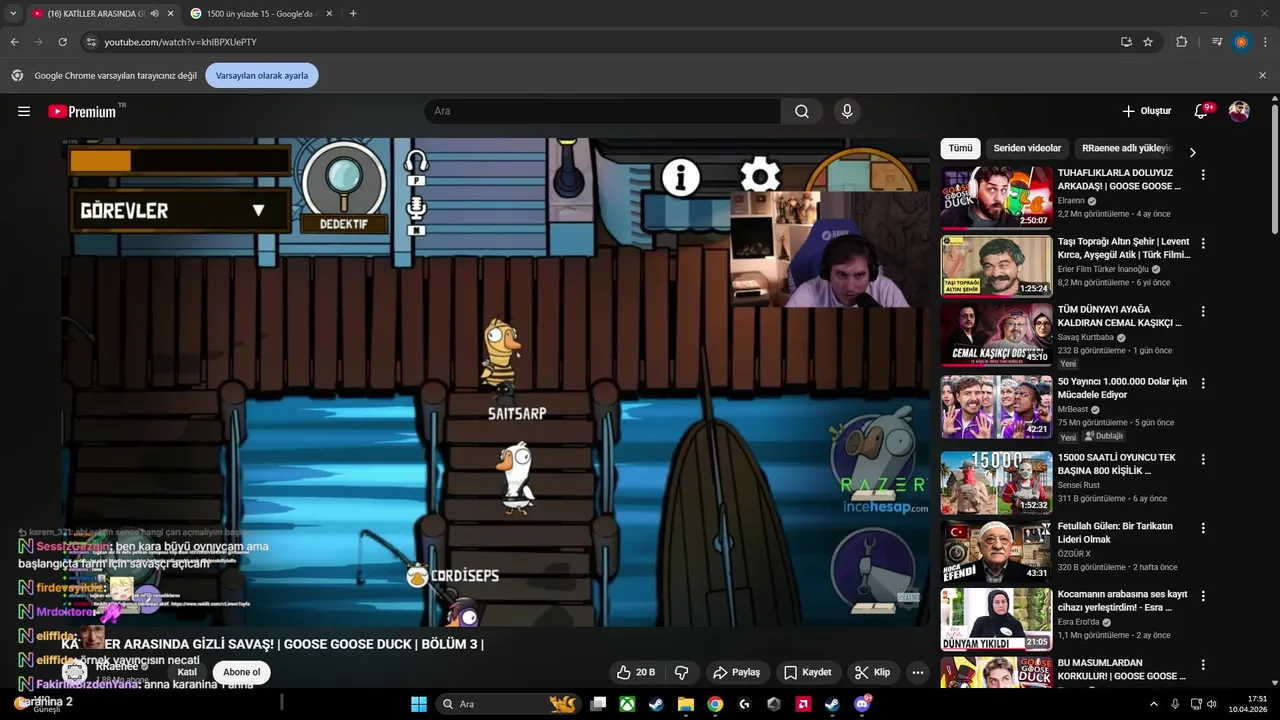1280x720 pixels.
Task: Open the Chrome profile avatar
Action: (1241, 42)
